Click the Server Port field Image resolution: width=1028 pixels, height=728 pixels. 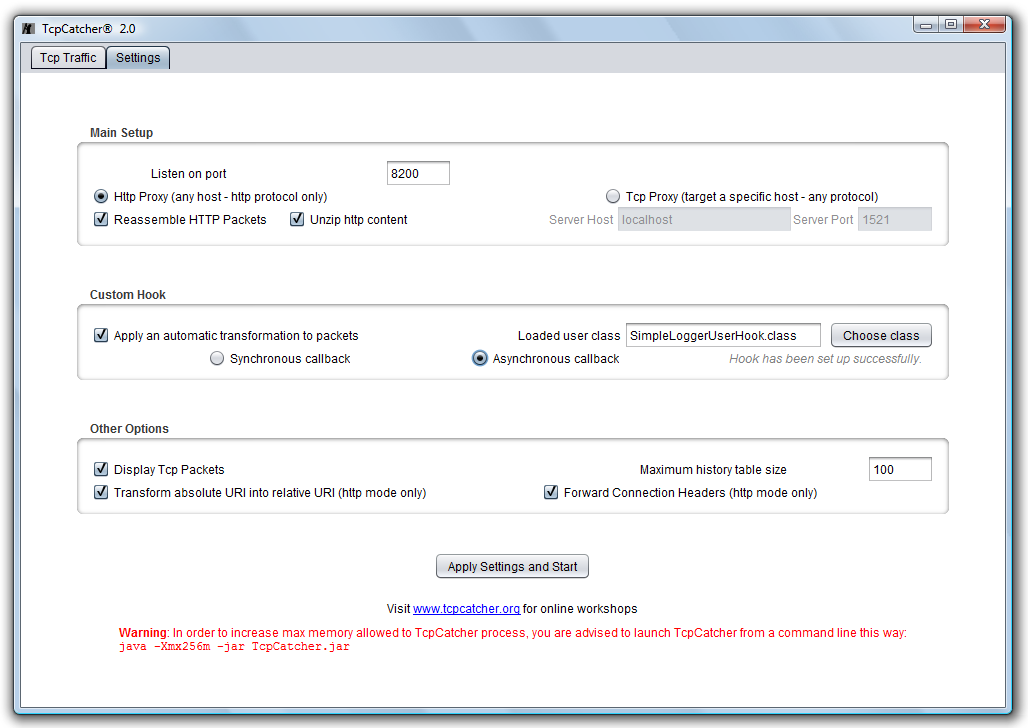895,220
